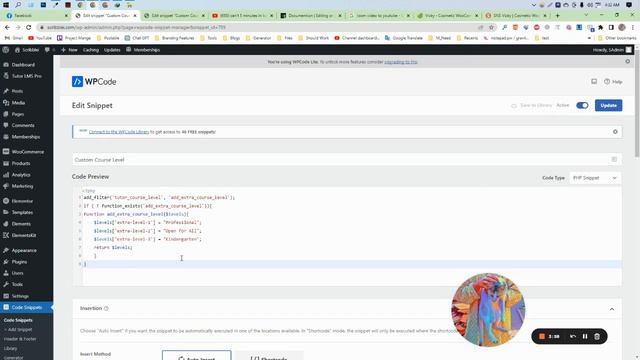
Task: Open Comments menu in sidebar
Action: tap(23, 125)
